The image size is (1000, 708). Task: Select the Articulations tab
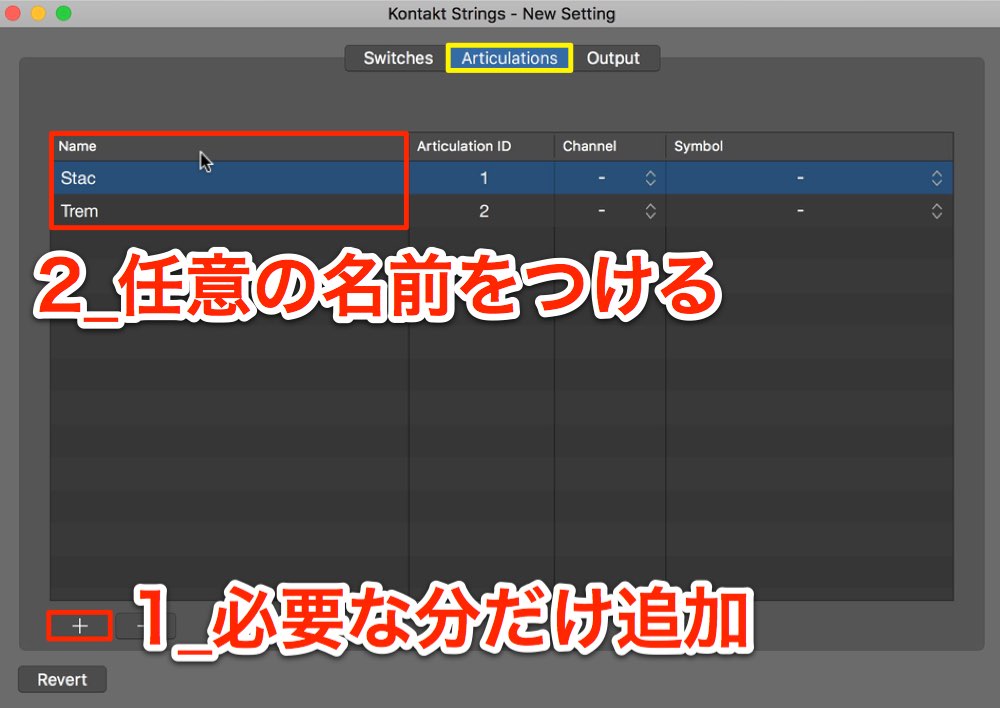coord(509,58)
